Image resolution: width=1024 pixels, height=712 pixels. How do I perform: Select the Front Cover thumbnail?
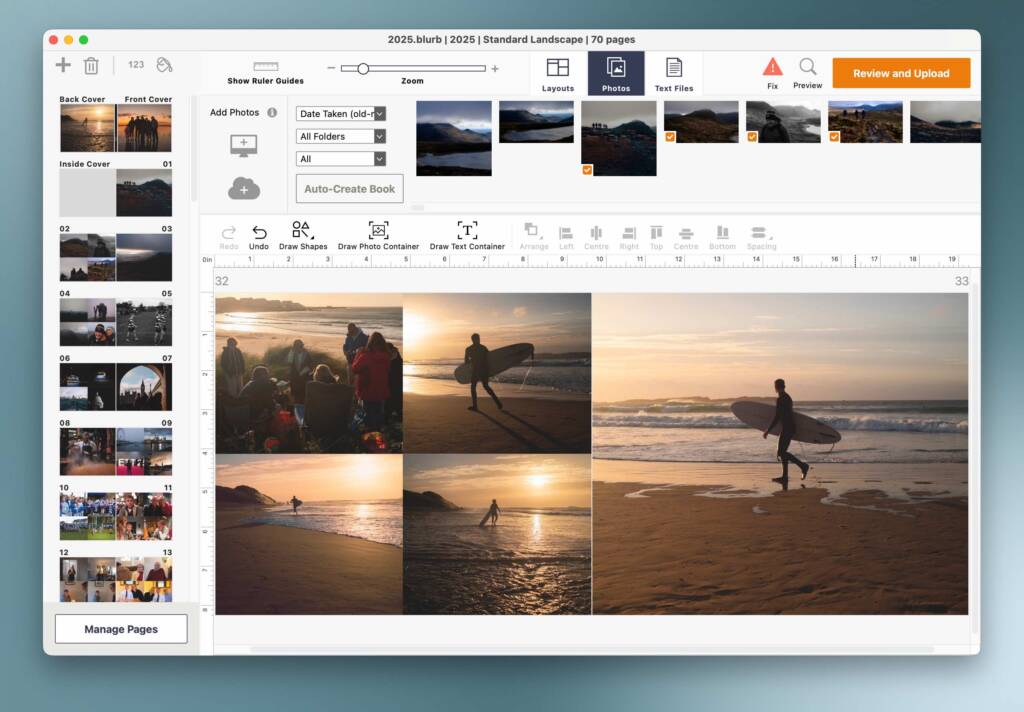144,128
